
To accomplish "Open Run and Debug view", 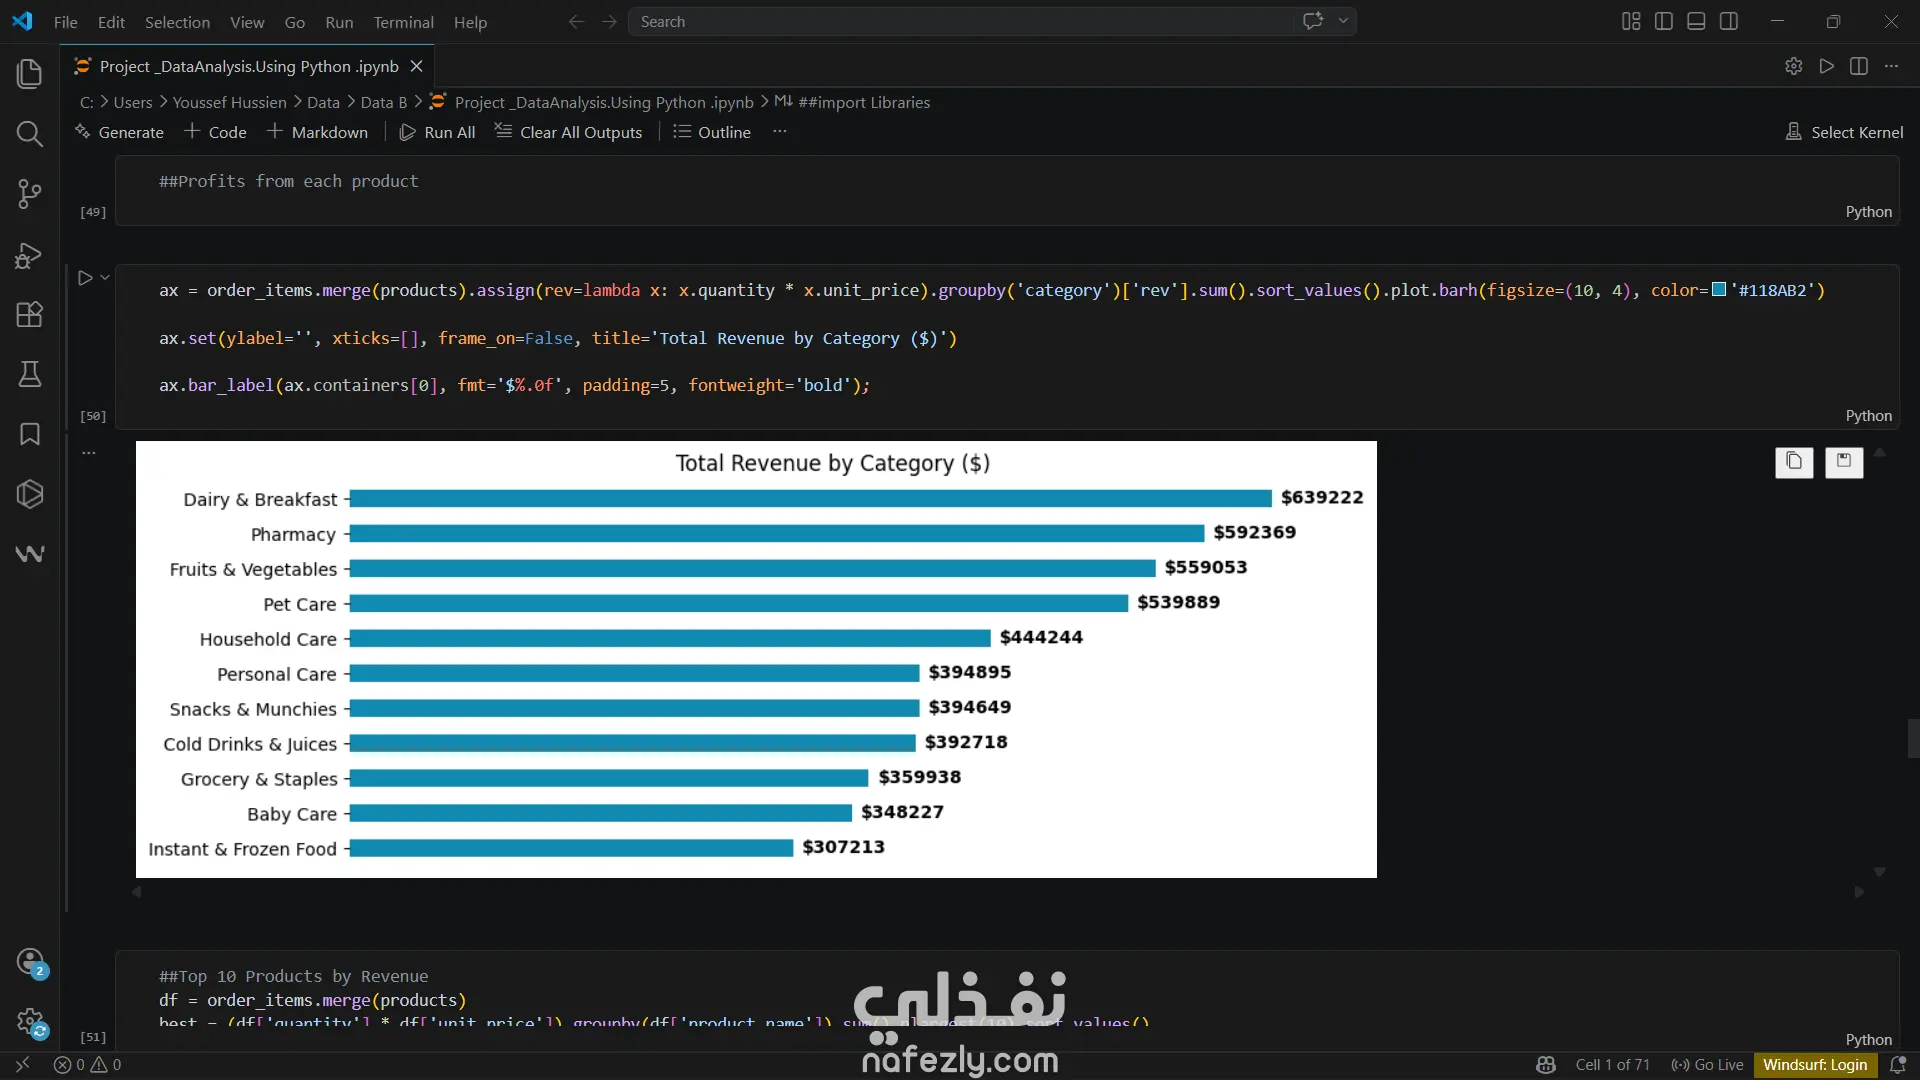I will point(30,255).
